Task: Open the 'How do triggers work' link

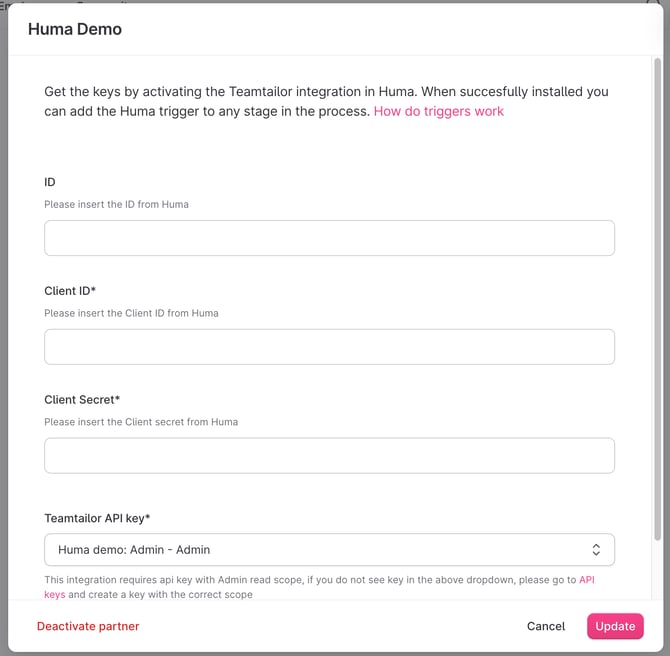Action: pyautogui.click(x=438, y=112)
